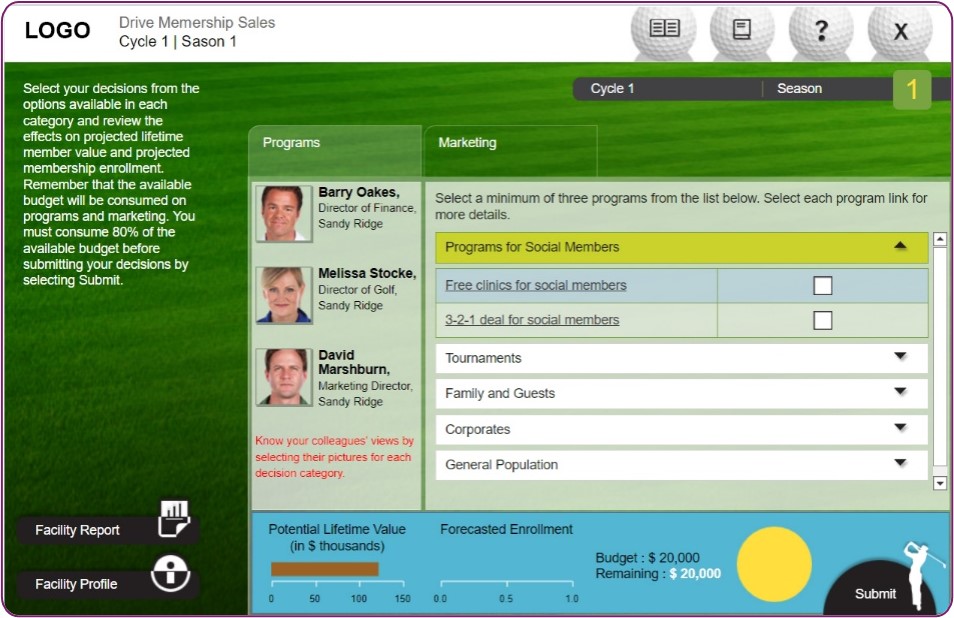The height and width of the screenshot is (618, 954).
Task: Click the Facility Report chart icon
Action: point(174,519)
